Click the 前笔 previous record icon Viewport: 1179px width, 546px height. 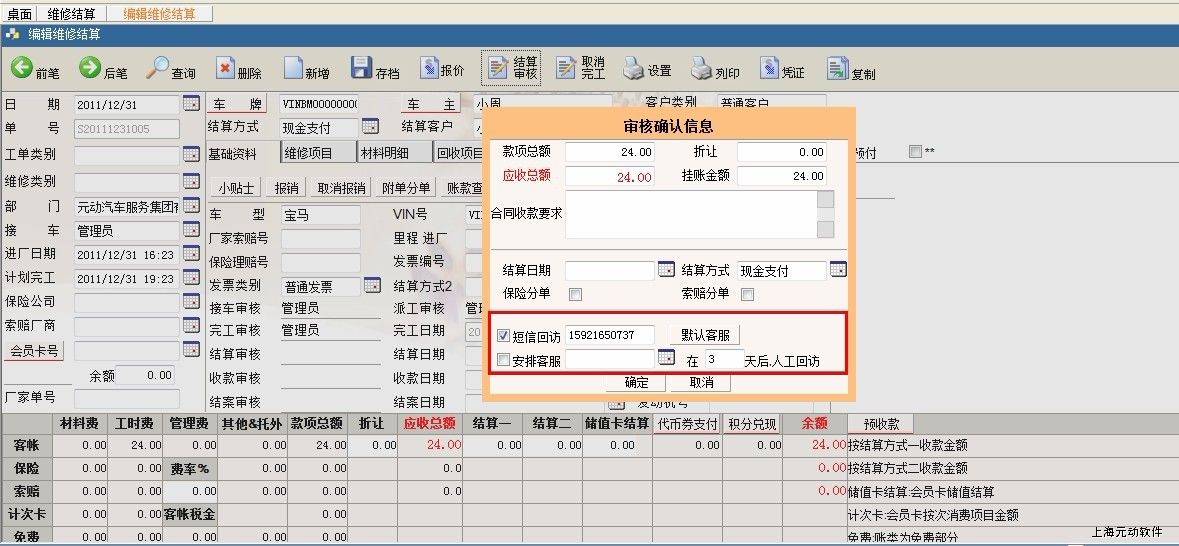point(22,68)
